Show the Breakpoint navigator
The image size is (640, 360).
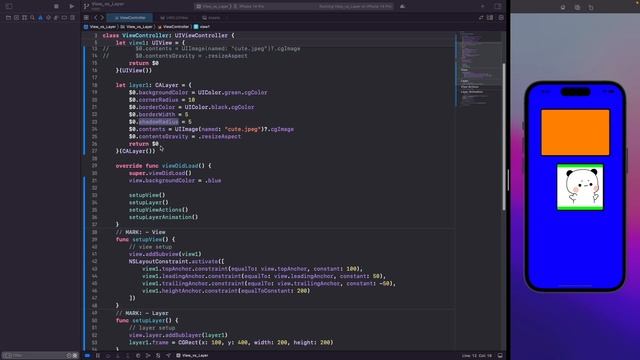point(64,18)
